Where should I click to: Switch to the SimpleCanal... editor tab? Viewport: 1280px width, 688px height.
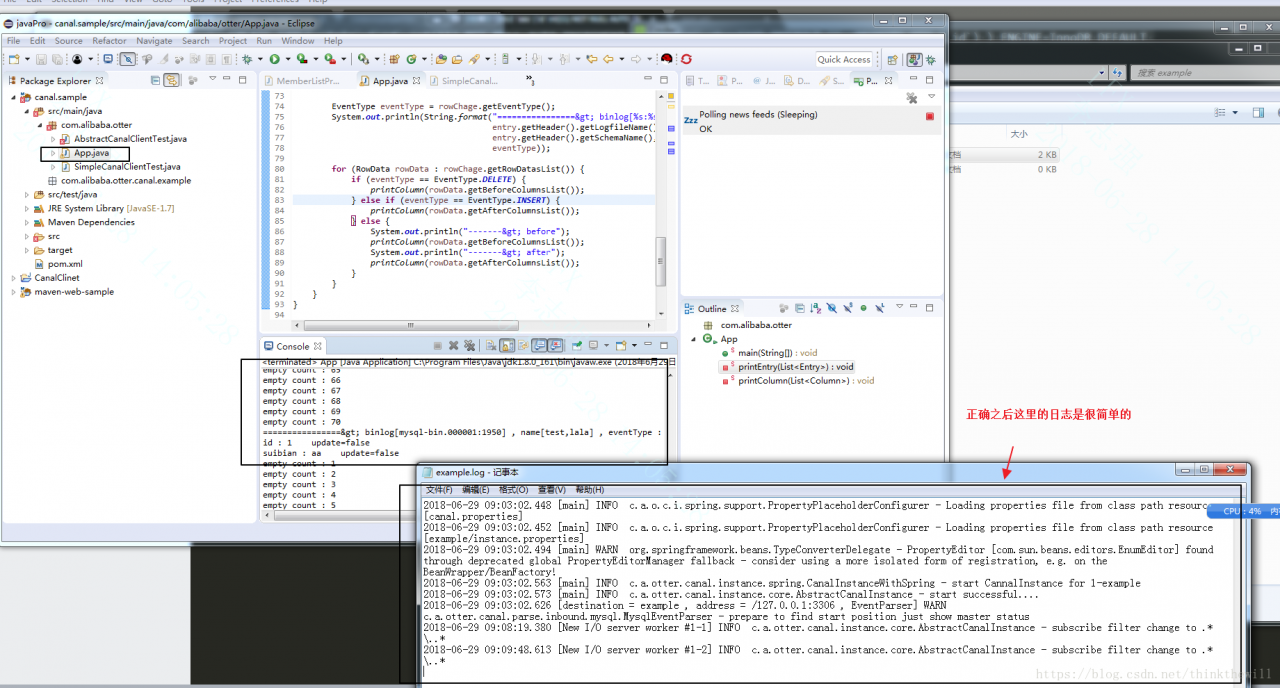coord(462,81)
